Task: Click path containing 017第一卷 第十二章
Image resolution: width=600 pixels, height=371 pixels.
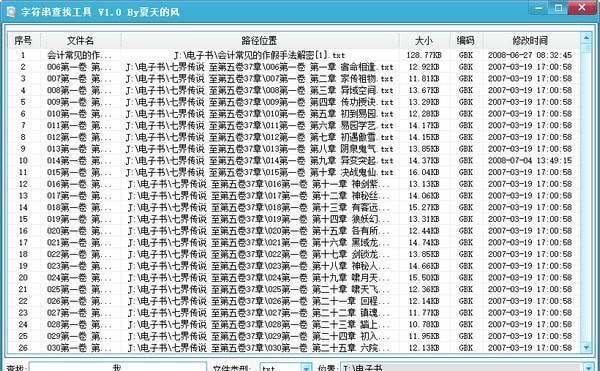Action: tap(259, 196)
